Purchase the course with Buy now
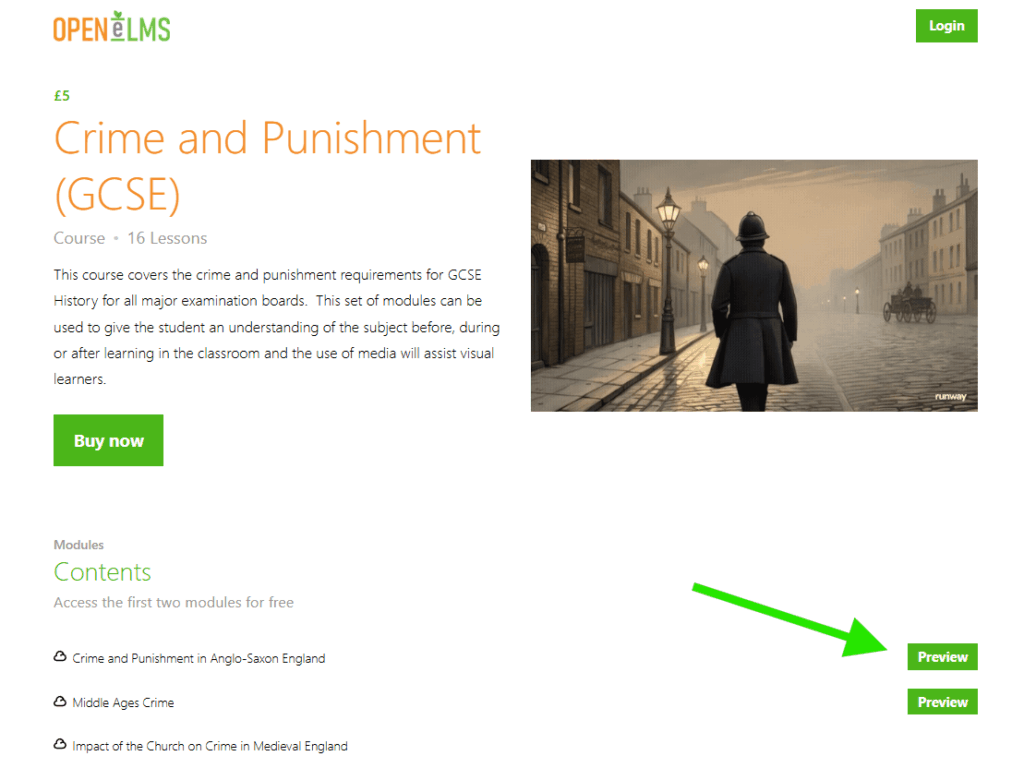This screenshot has width=1024, height=768. tap(108, 440)
